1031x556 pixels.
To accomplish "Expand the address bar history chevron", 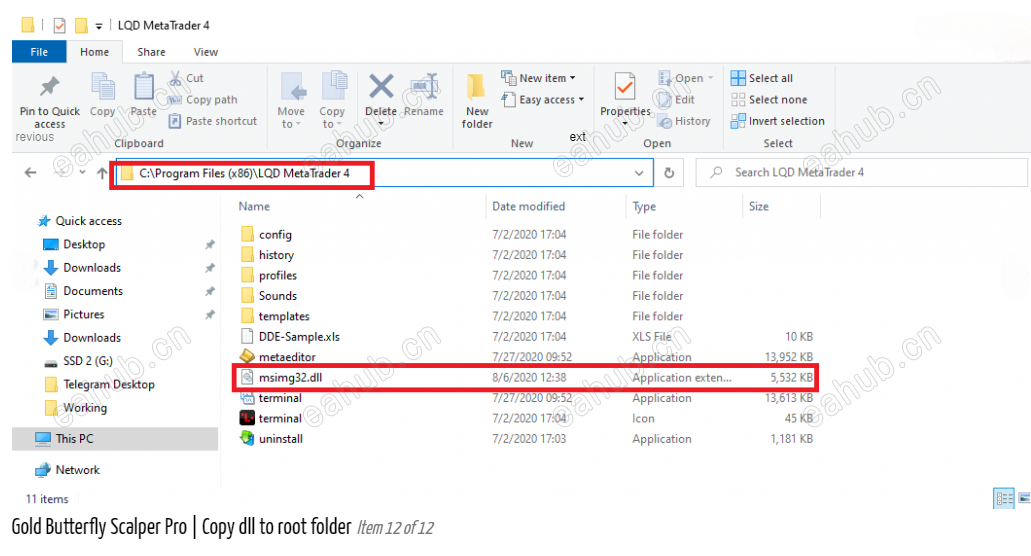I will [639, 173].
